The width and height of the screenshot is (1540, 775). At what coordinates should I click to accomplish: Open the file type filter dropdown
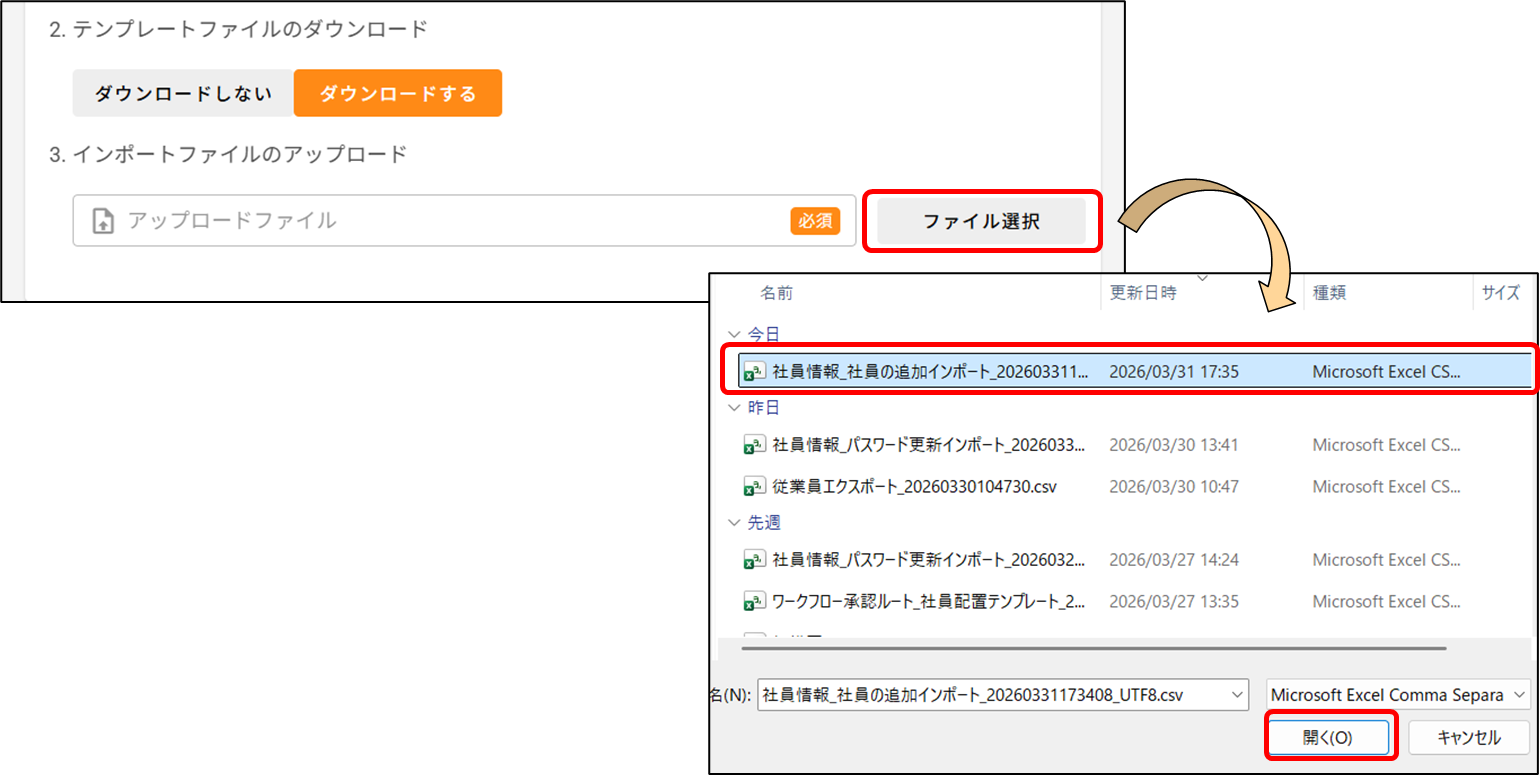[1397, 694]
